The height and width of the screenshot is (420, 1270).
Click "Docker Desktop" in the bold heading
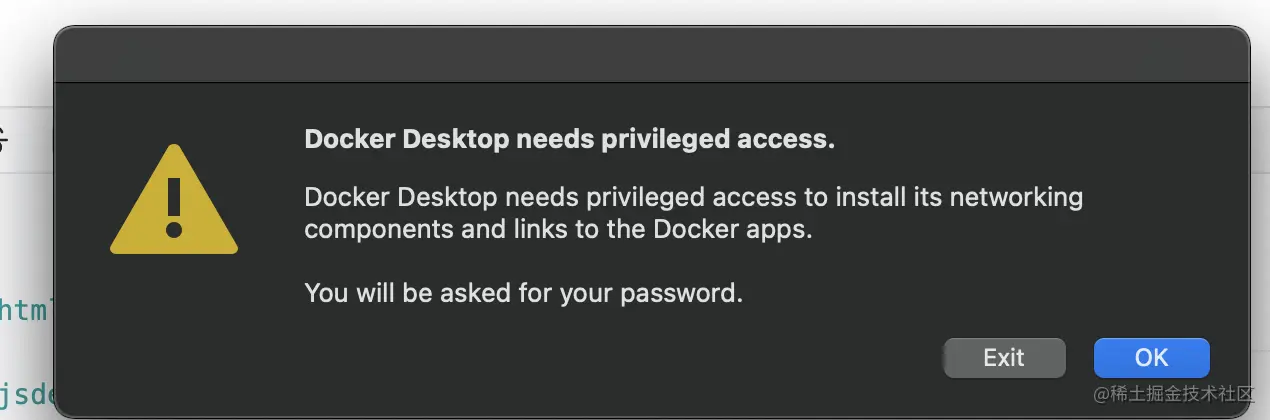(x=407, y=140)
